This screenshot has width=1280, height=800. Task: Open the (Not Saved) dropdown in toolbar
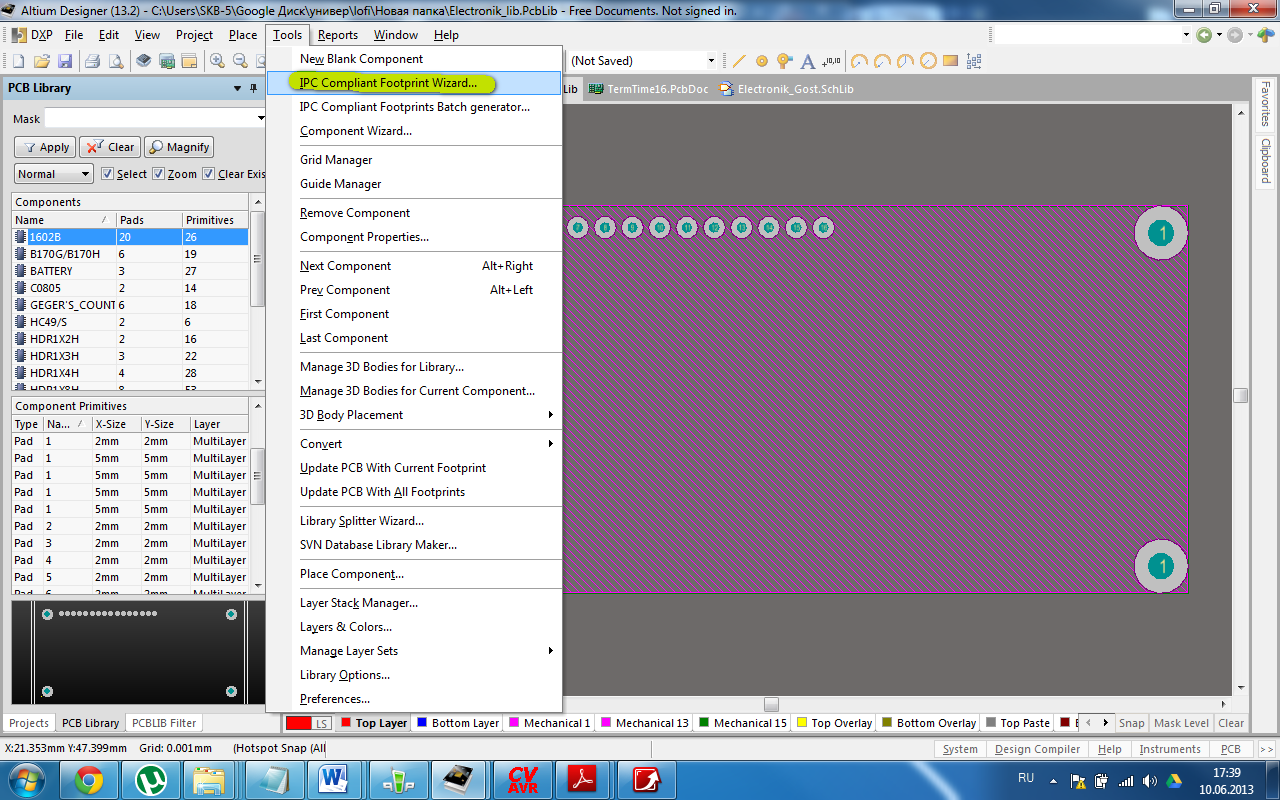pyautogui.click(x=711, y=61)
